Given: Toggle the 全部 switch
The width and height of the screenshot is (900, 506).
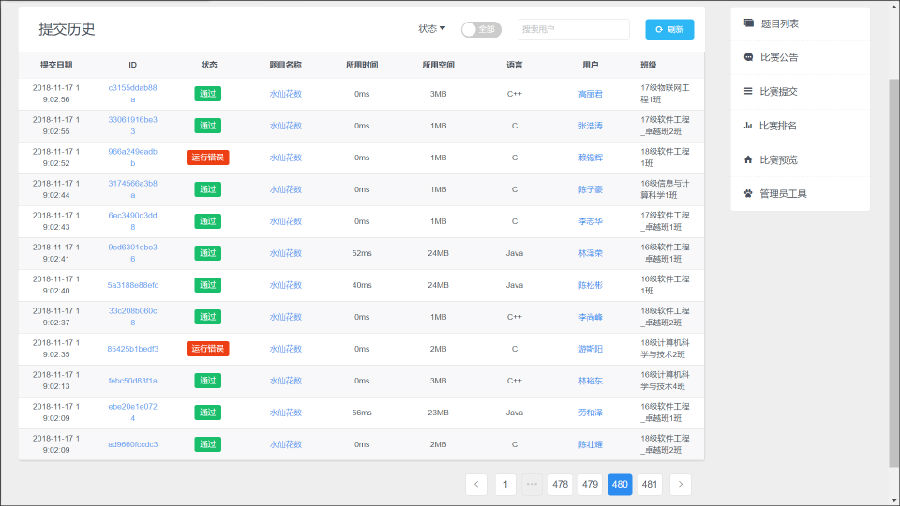Looking at the screenshot, I should pos(481,30).
